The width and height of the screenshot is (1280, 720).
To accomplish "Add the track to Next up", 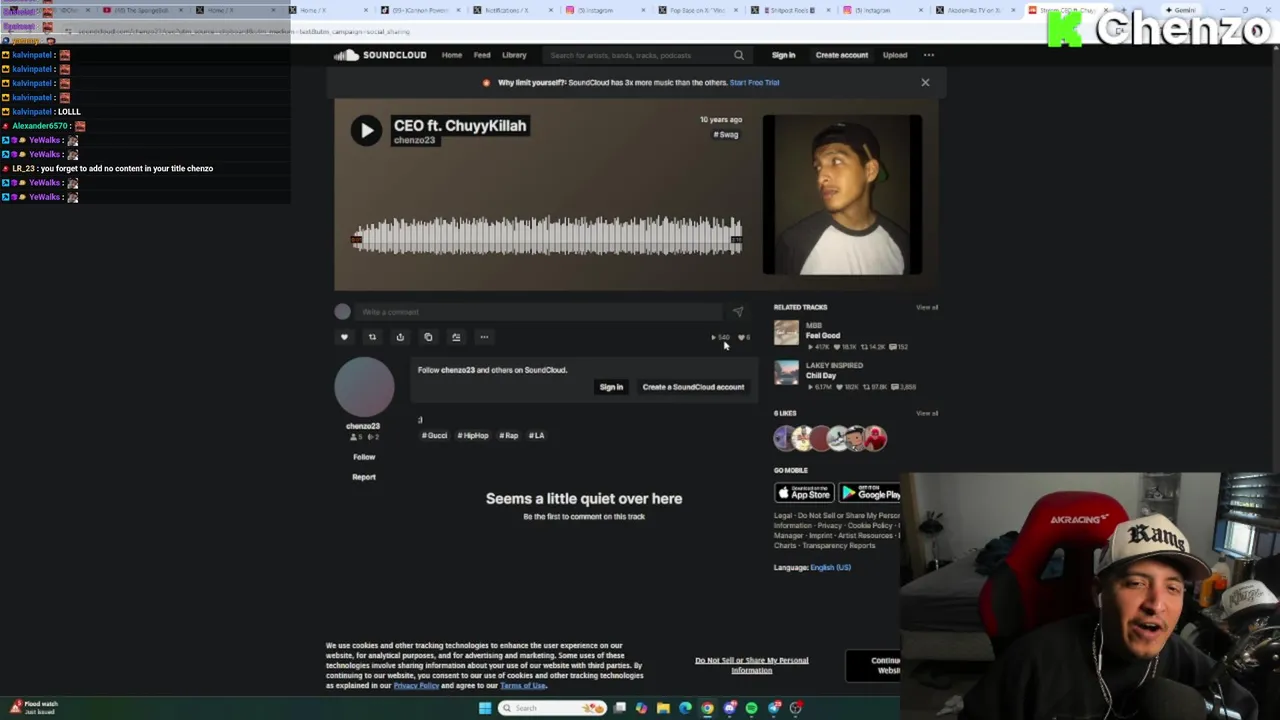I will pos(456,337).
